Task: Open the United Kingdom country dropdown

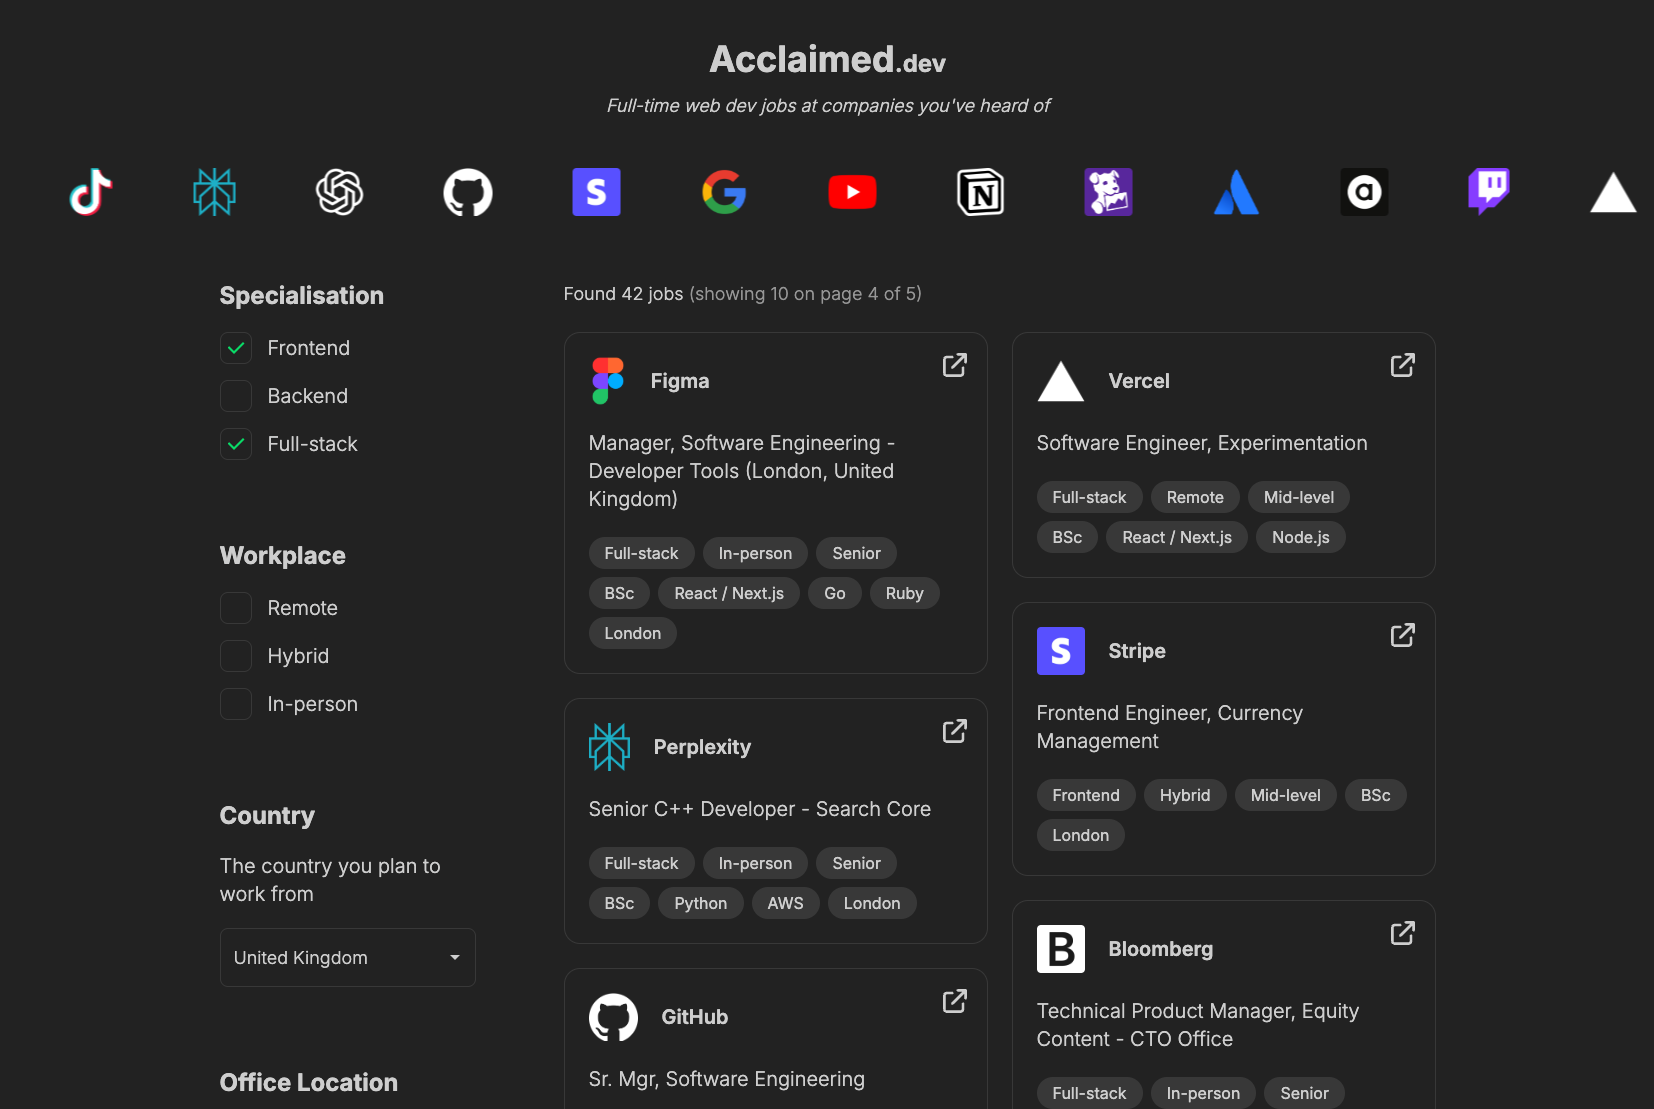Action: tap(347, 957)
